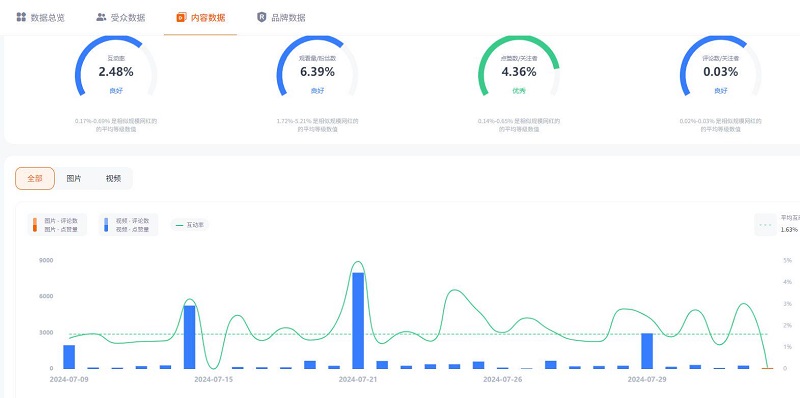Click the orange 内容数据 tab icon

tap(181, 17)
